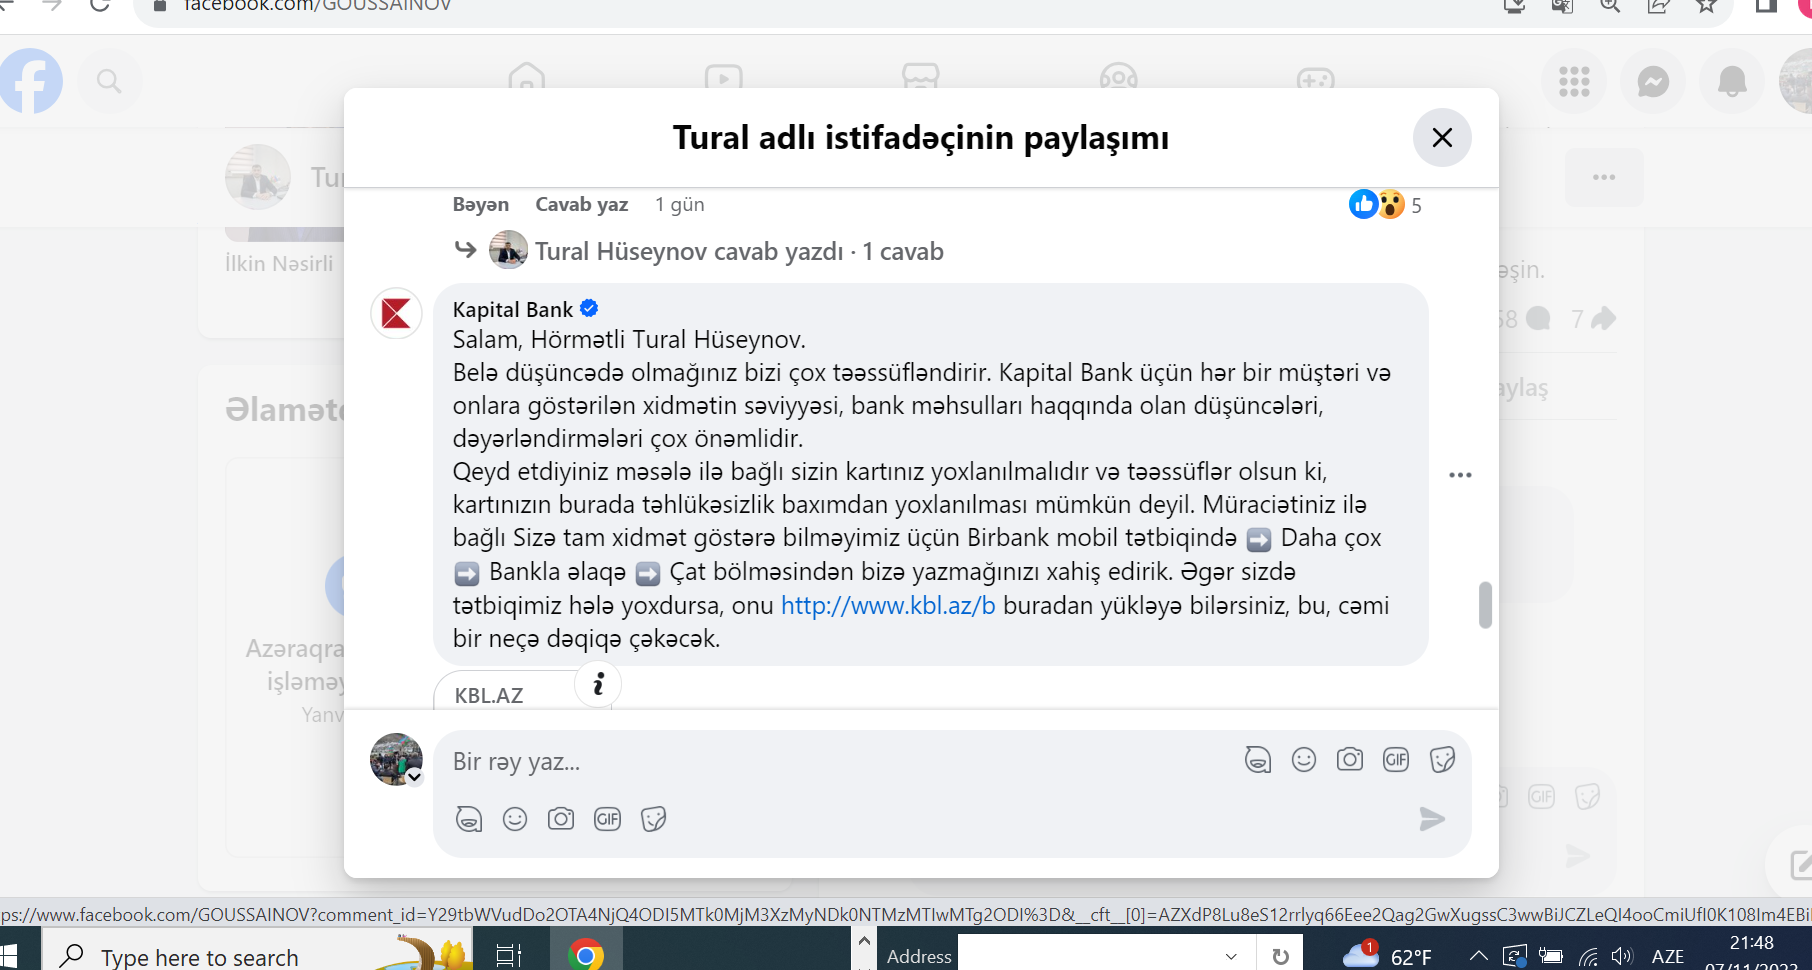The image size is (1812, 970).
Task: Open Messenger chats icon
Action: coord(1653,81)
